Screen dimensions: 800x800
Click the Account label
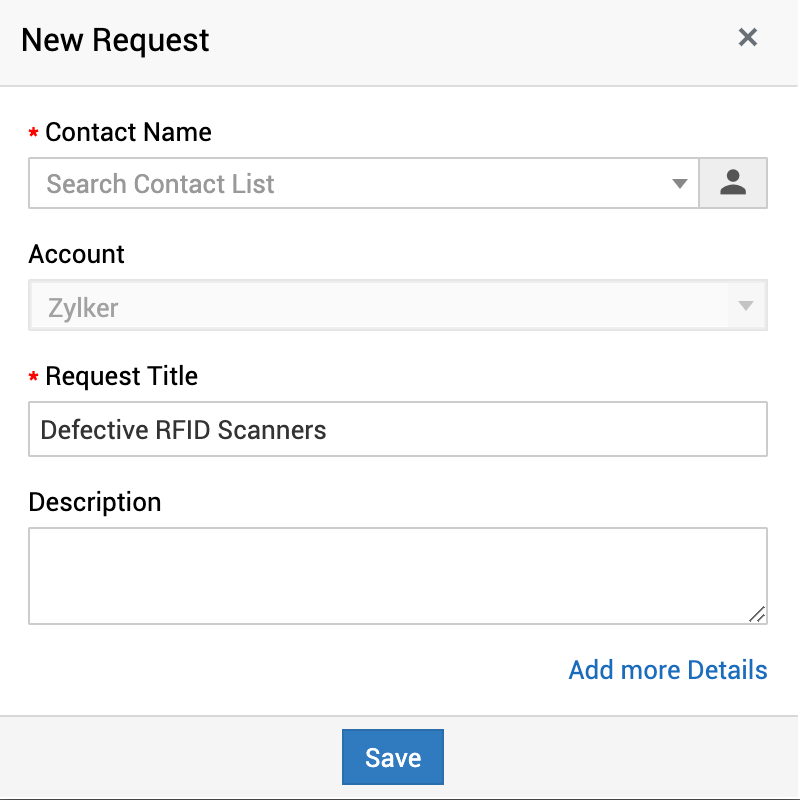coord(77,254)
